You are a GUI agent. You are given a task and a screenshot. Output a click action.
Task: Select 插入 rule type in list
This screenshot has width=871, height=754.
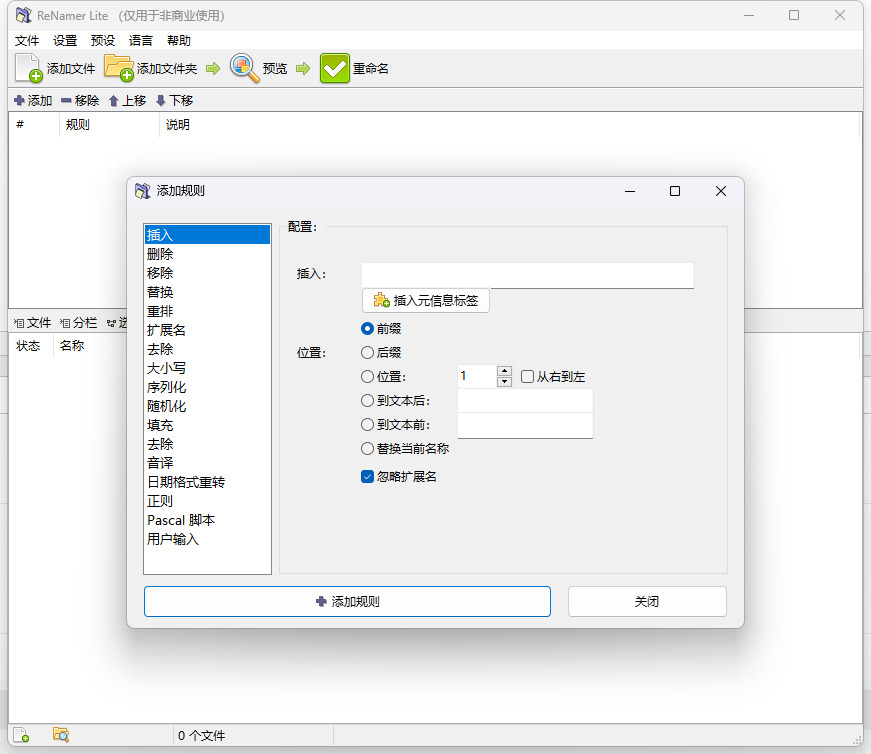click(207, 234)
